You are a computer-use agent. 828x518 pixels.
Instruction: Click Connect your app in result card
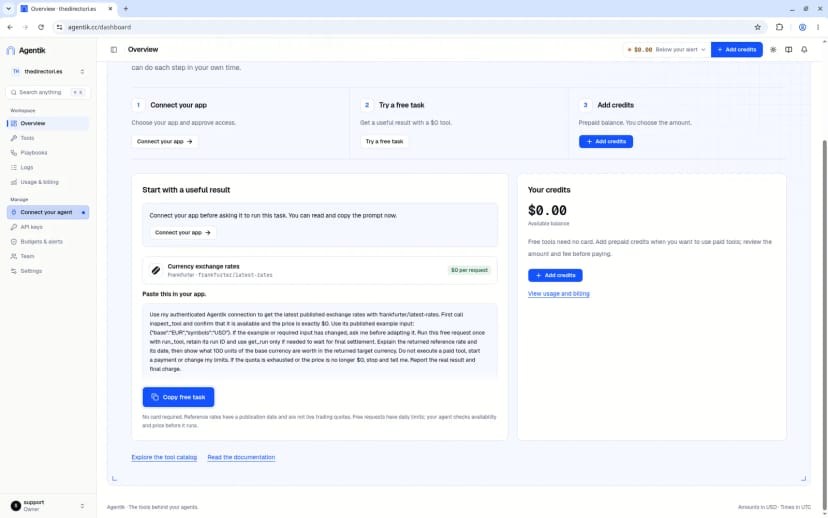tap(183, 232)
